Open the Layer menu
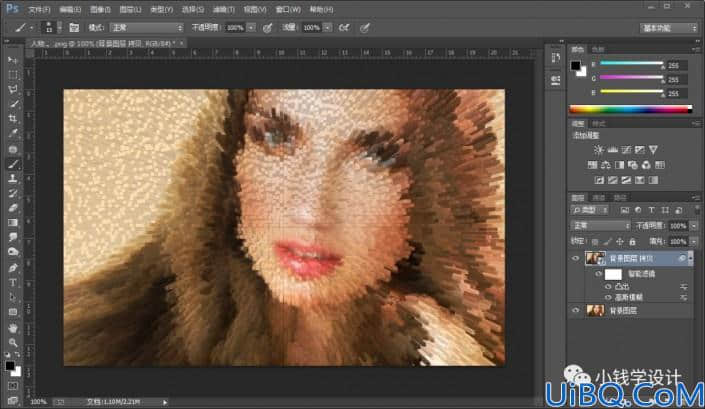The width and height of the screenshot is (705, 409). (130, 9)
